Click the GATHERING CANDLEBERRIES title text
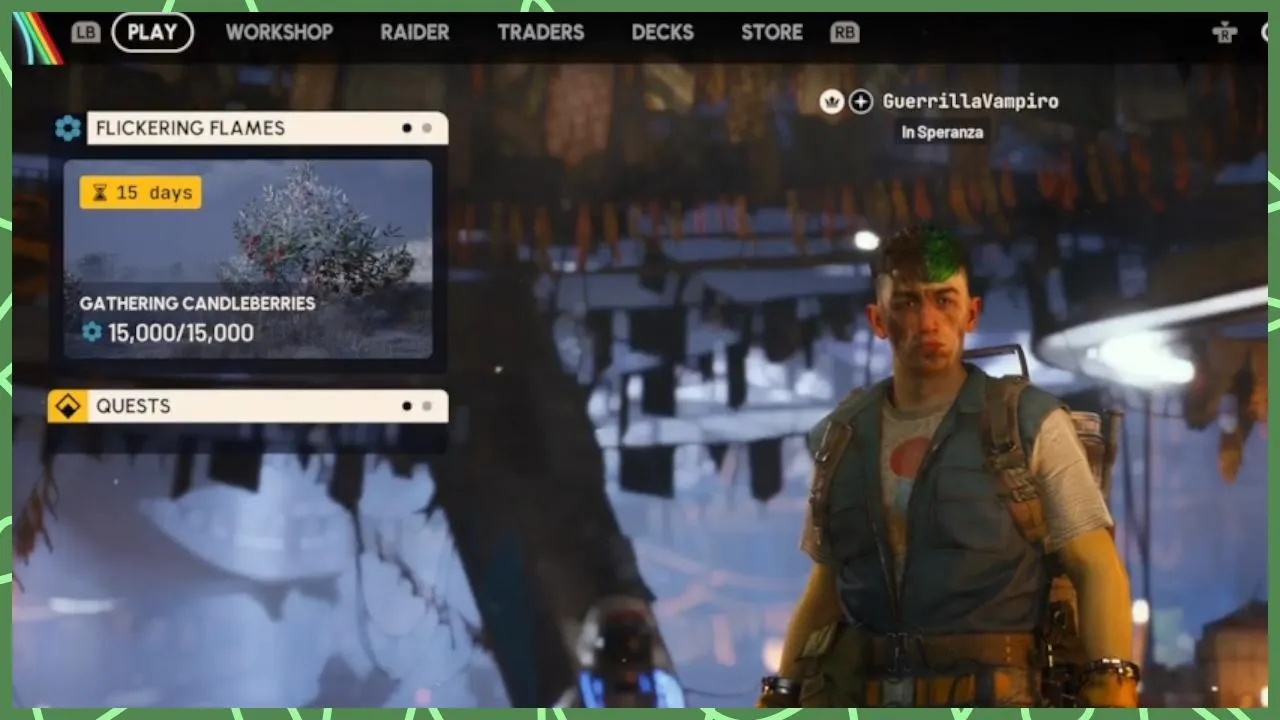Image resolution: width=1280 pixels, height=720 pixels. pos(197,303)
